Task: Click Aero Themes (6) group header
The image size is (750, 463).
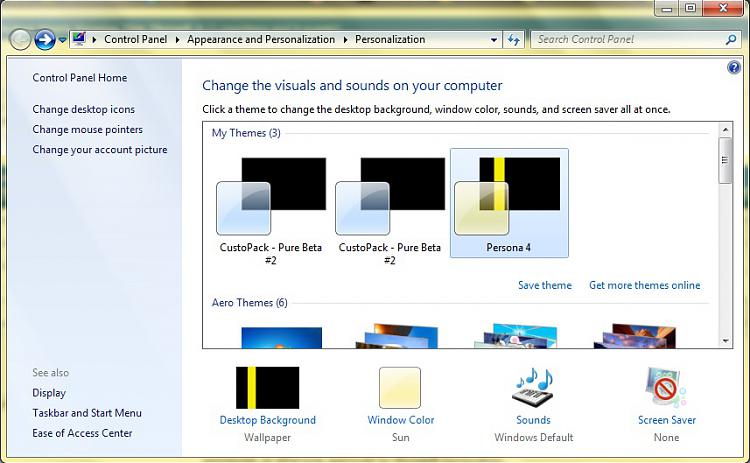Action: [x=249, y=303]
